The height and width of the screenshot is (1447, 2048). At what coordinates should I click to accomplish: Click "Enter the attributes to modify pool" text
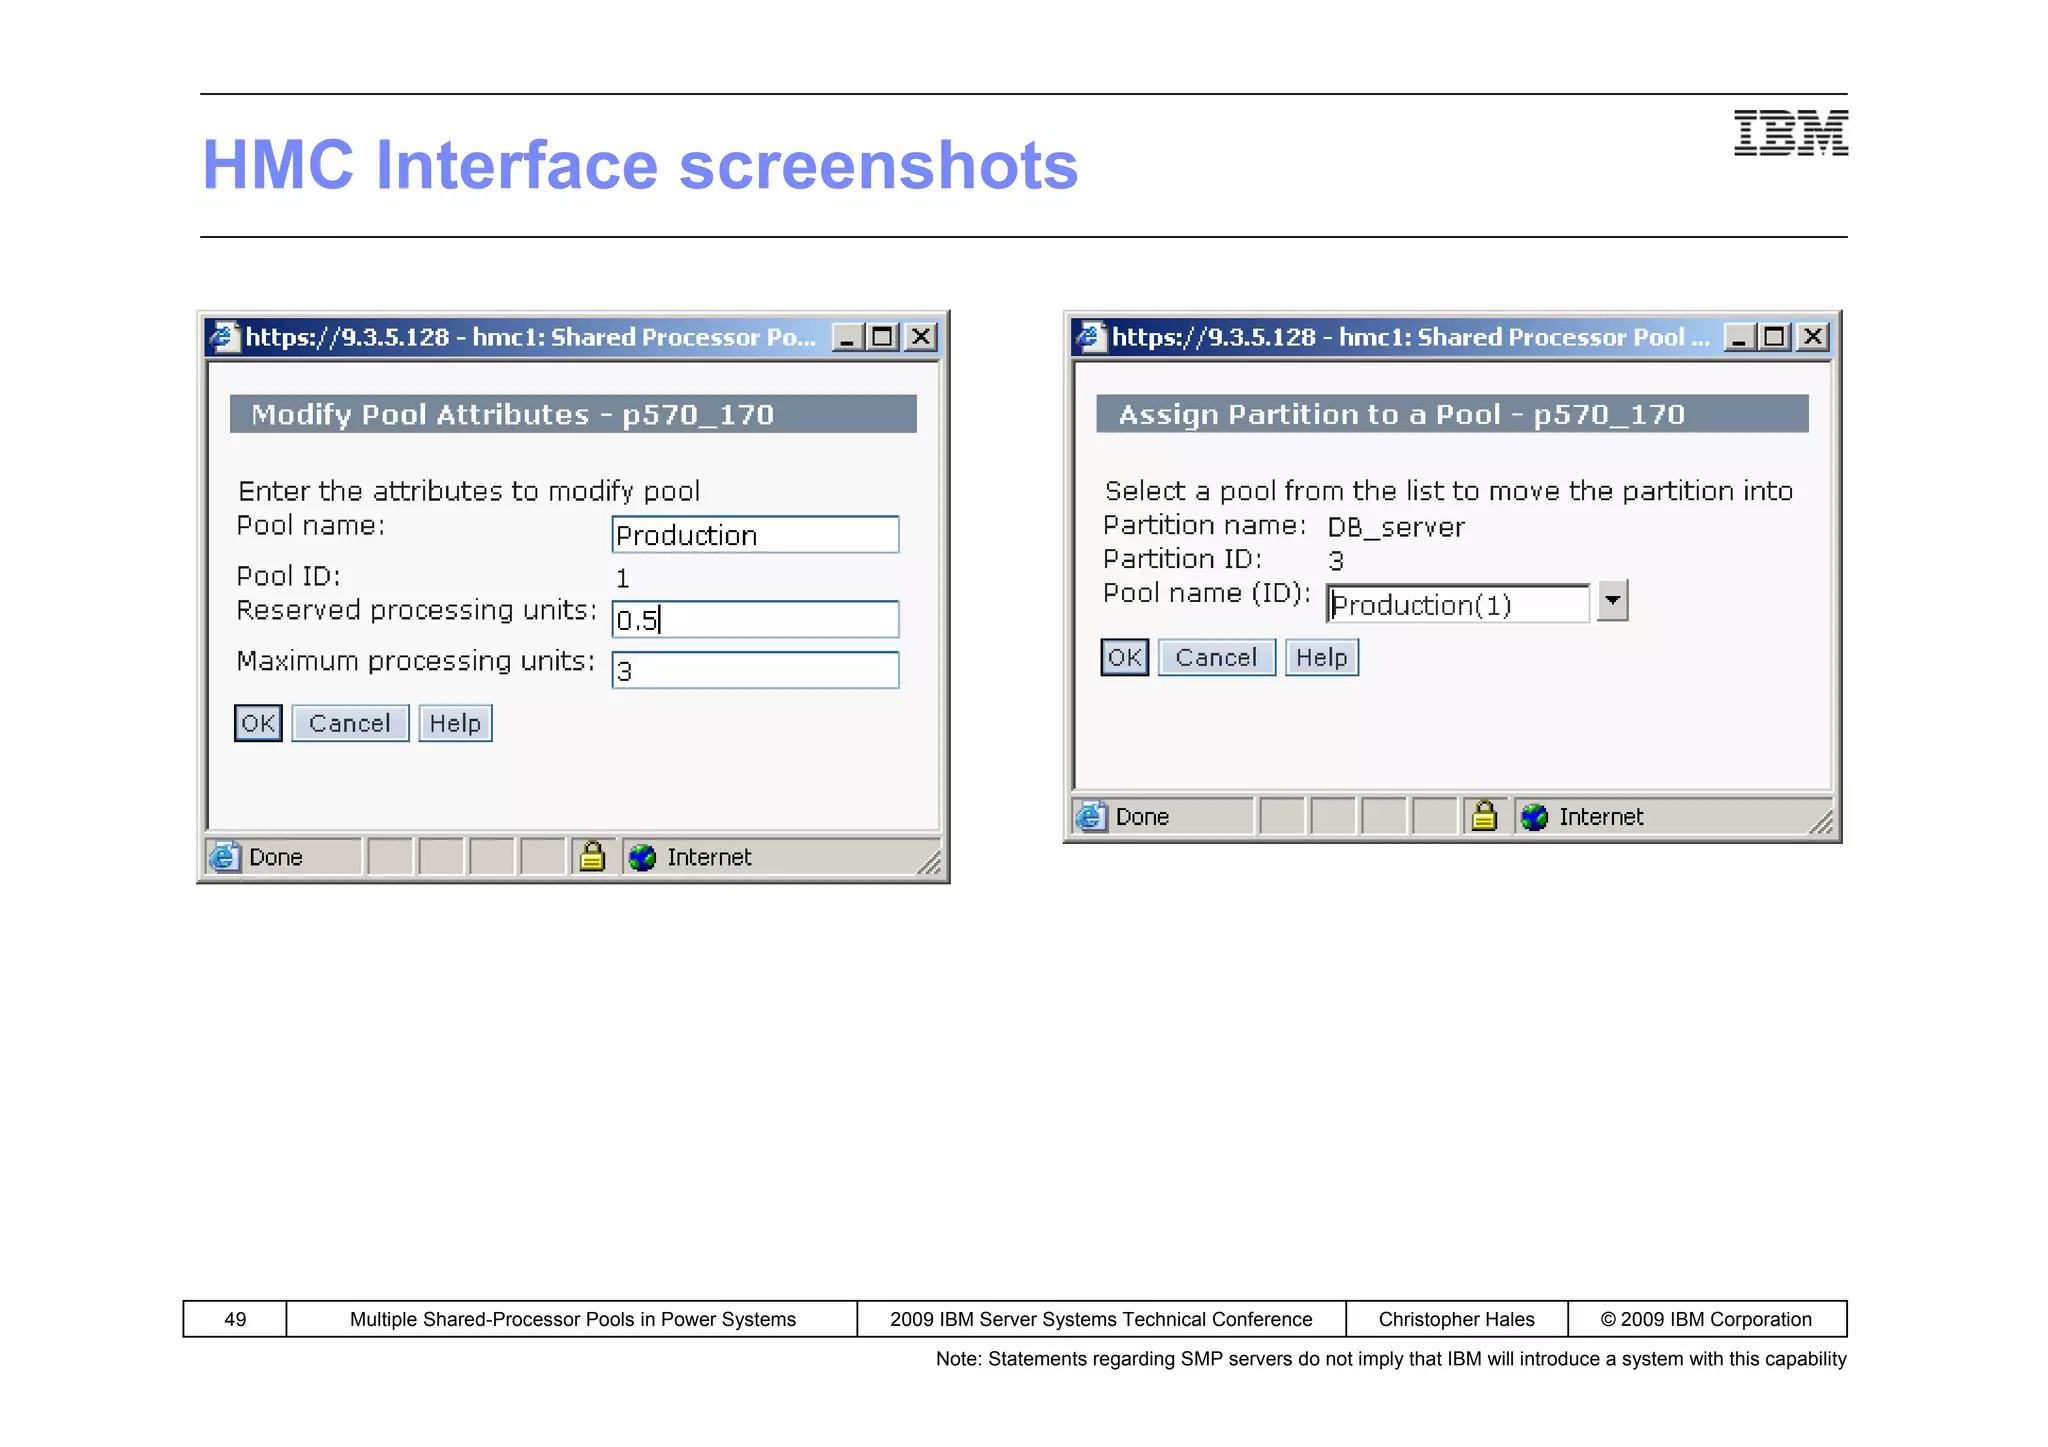(469, 491)
